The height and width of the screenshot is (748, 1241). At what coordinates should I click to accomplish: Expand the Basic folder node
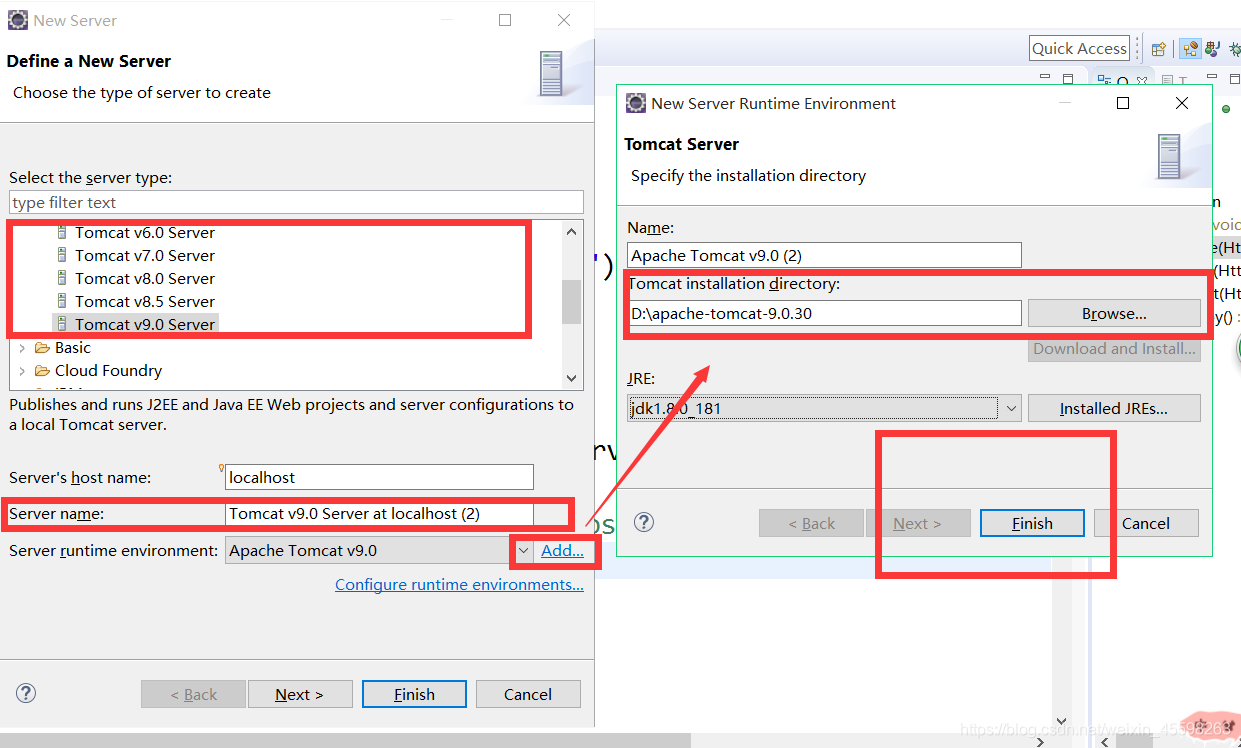(22, 348)
